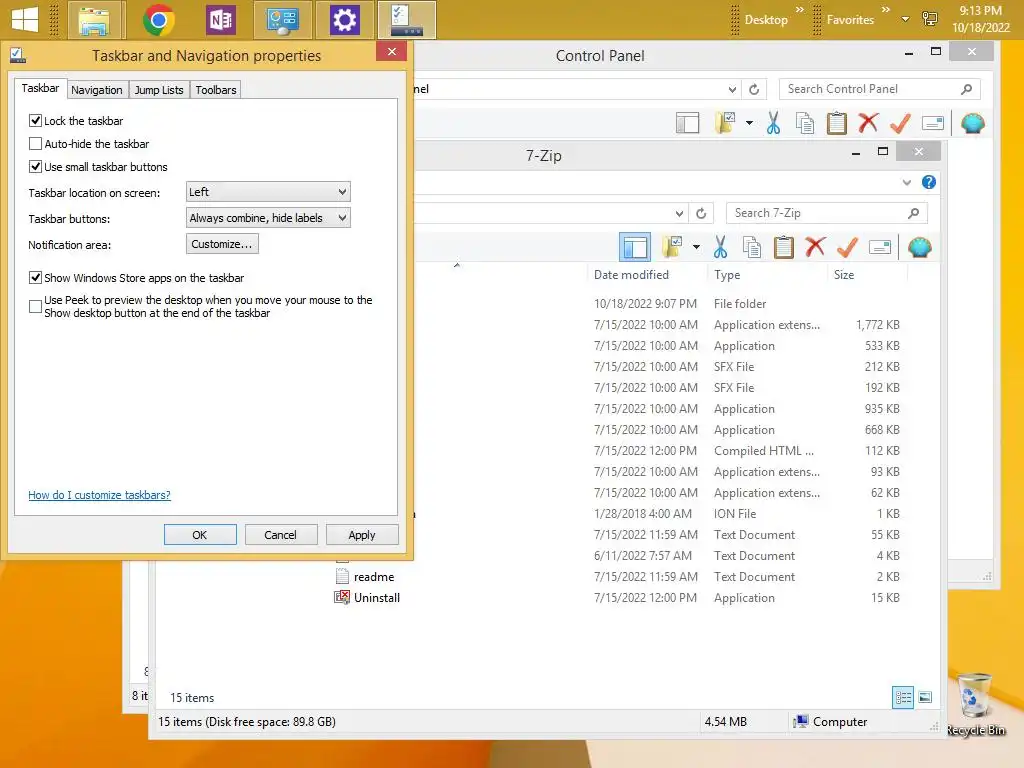The width and height of the screenshot is (1024, 768).
Task: Open help question mark in 7-Zip window
Action: [929, 182]
